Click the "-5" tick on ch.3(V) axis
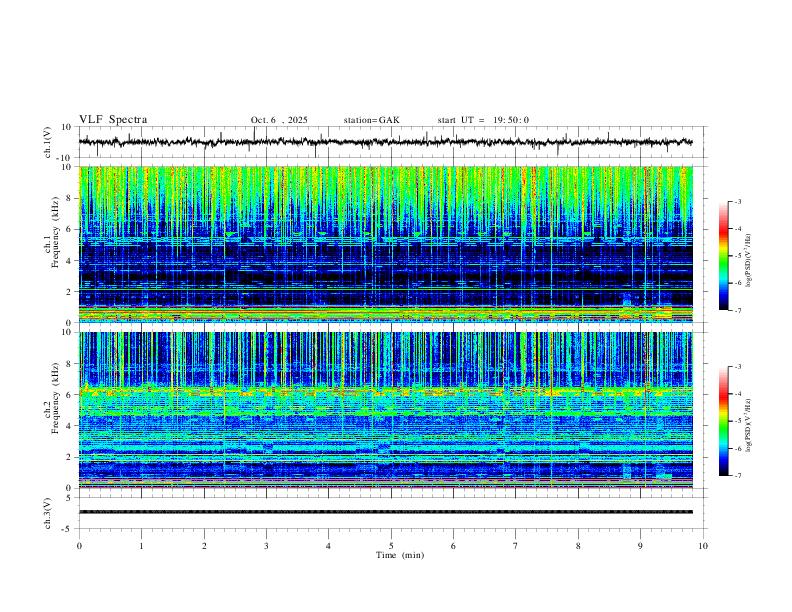This screenshot has width=792, height=612. (68, 529)
